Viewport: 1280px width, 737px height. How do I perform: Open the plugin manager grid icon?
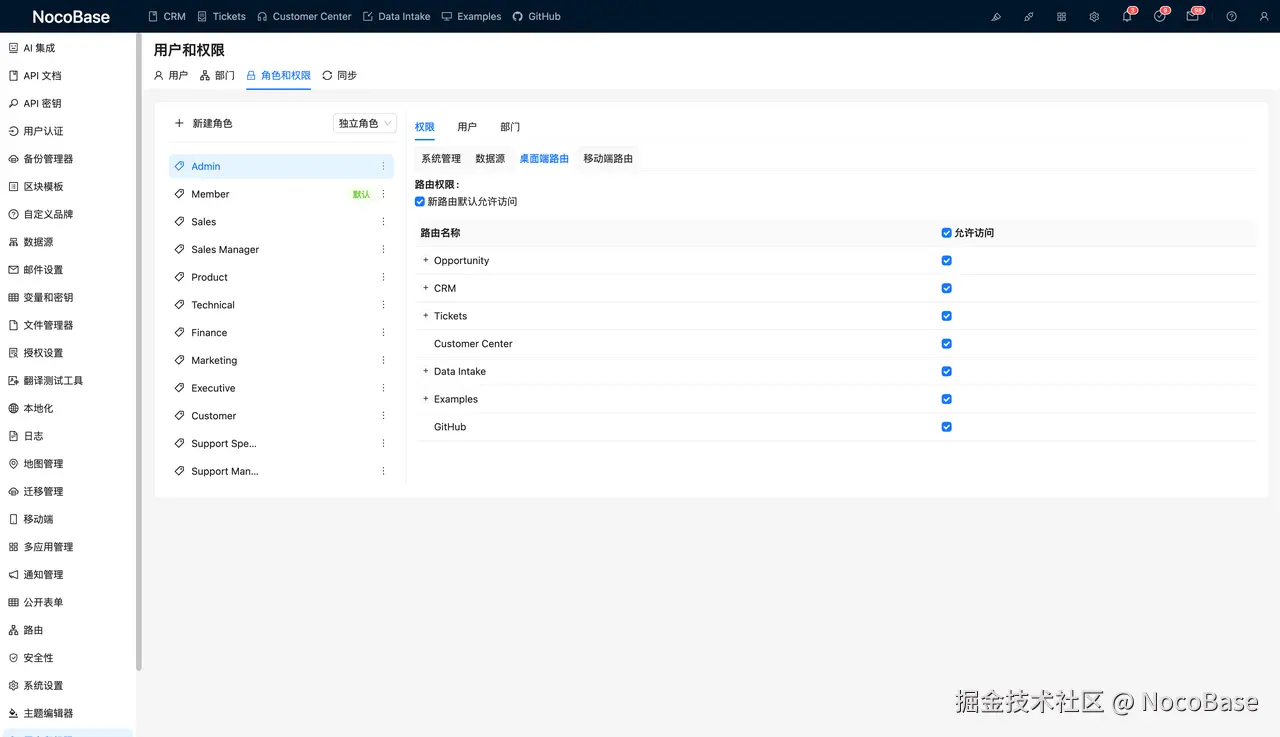click(x=1061, y=17)
